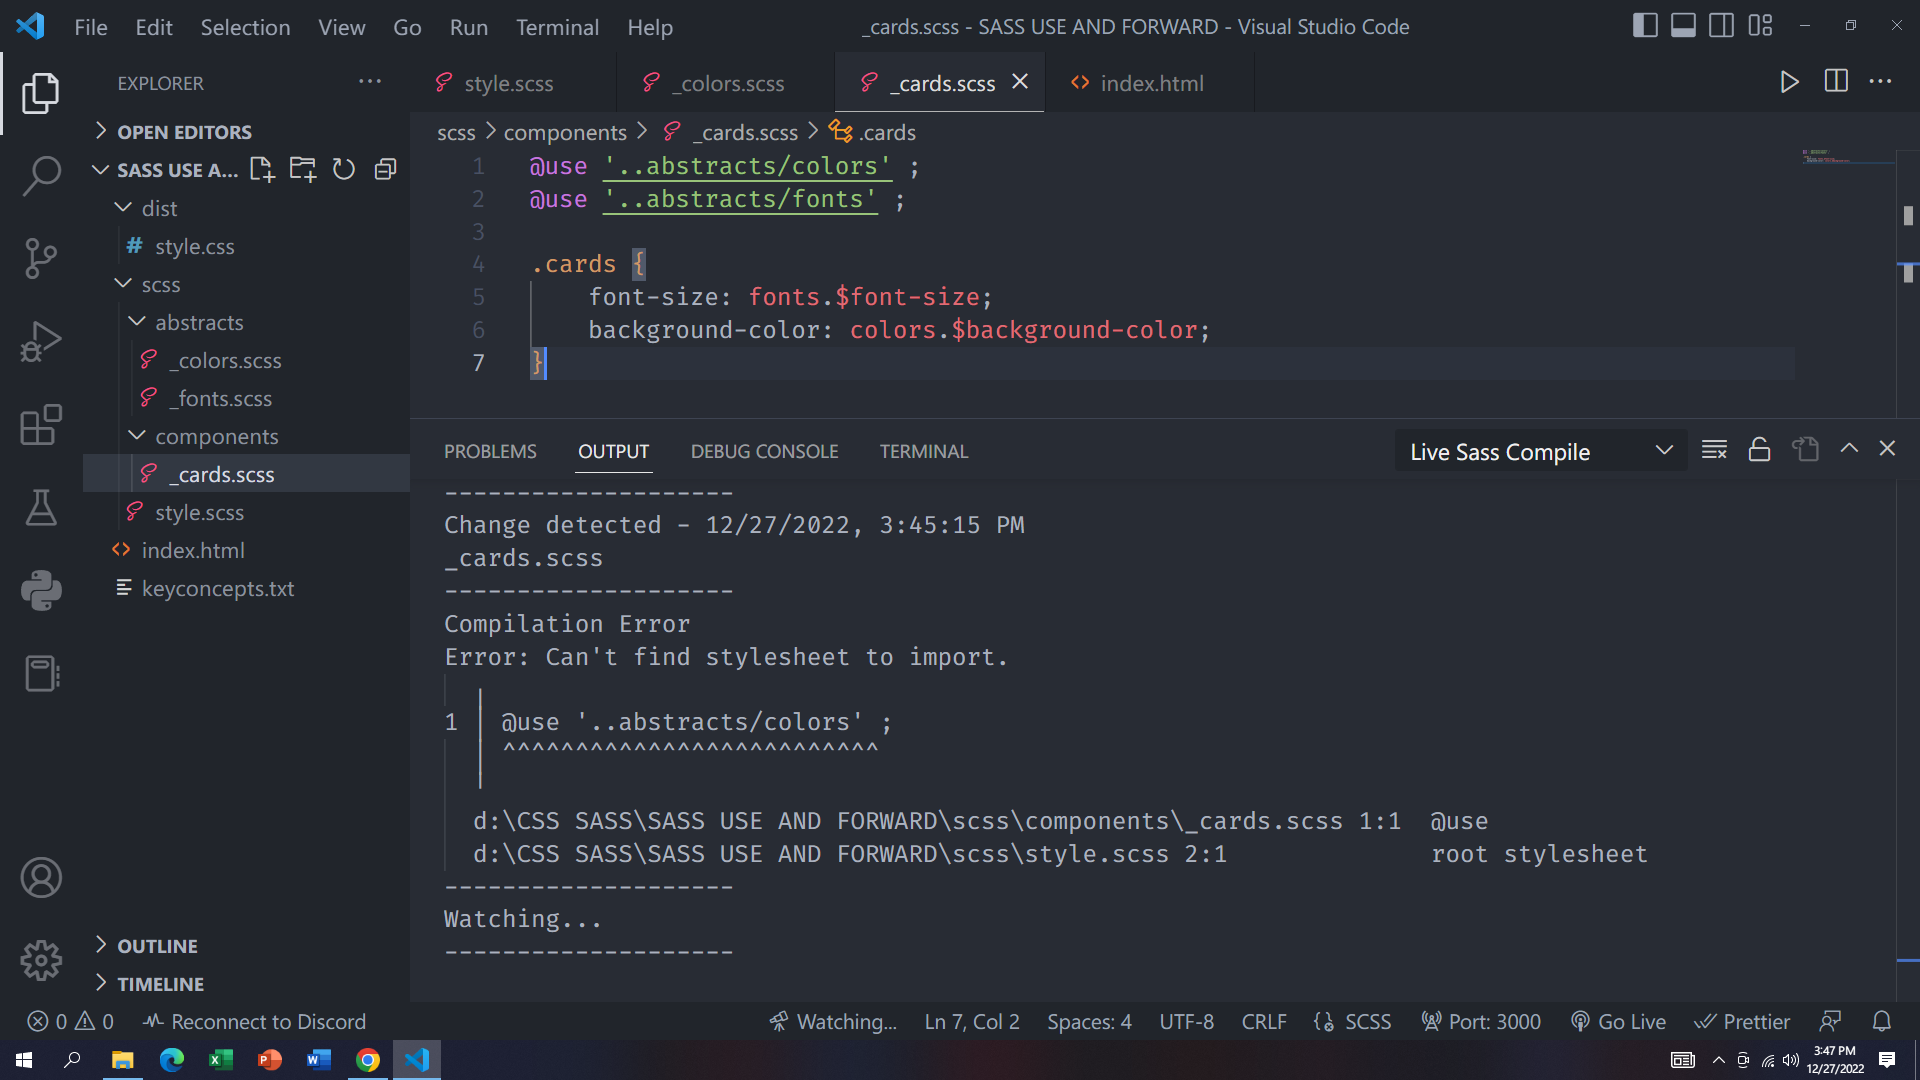Refresh the explorer tree
Screen dimensions: 1920x1080
(x=344, y=169)
